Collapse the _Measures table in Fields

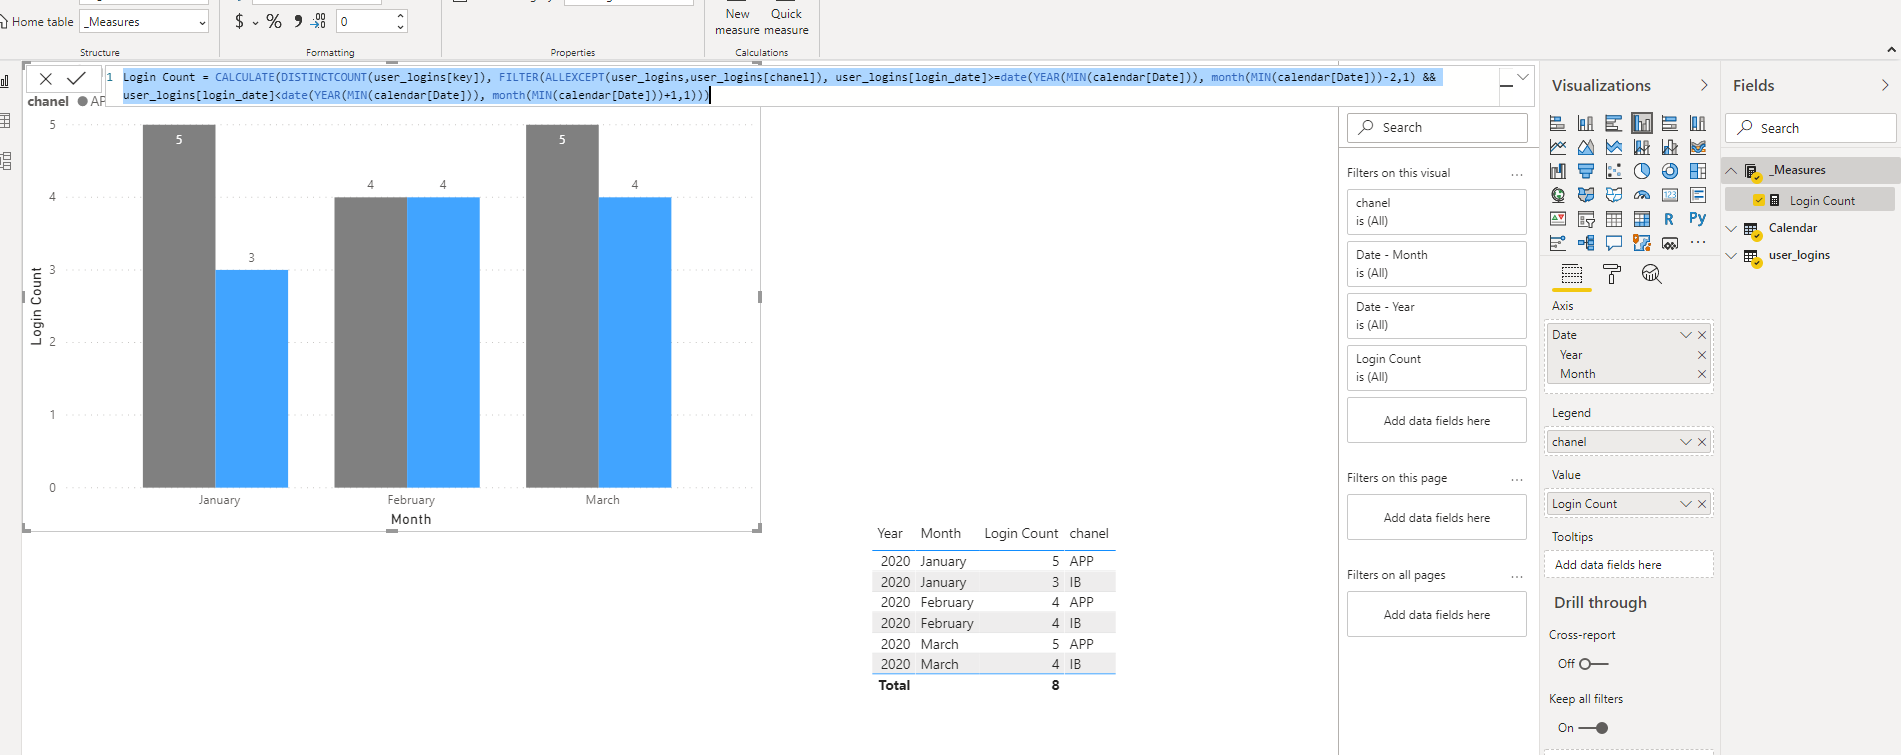point(1732,170)
